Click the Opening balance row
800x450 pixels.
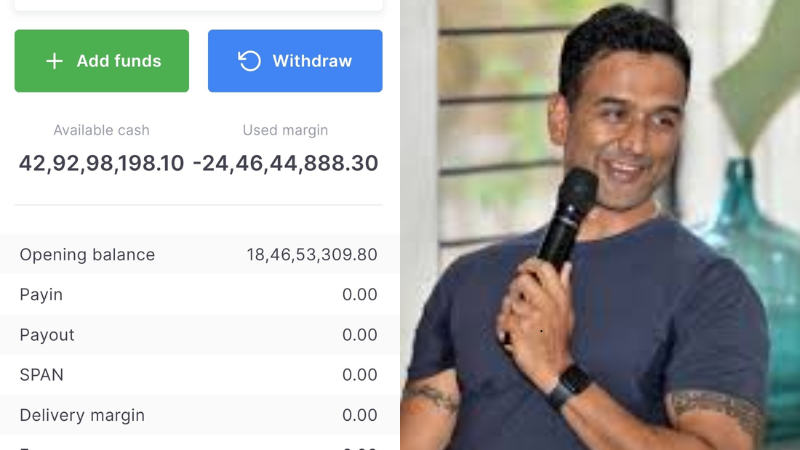tap(199, 254)
